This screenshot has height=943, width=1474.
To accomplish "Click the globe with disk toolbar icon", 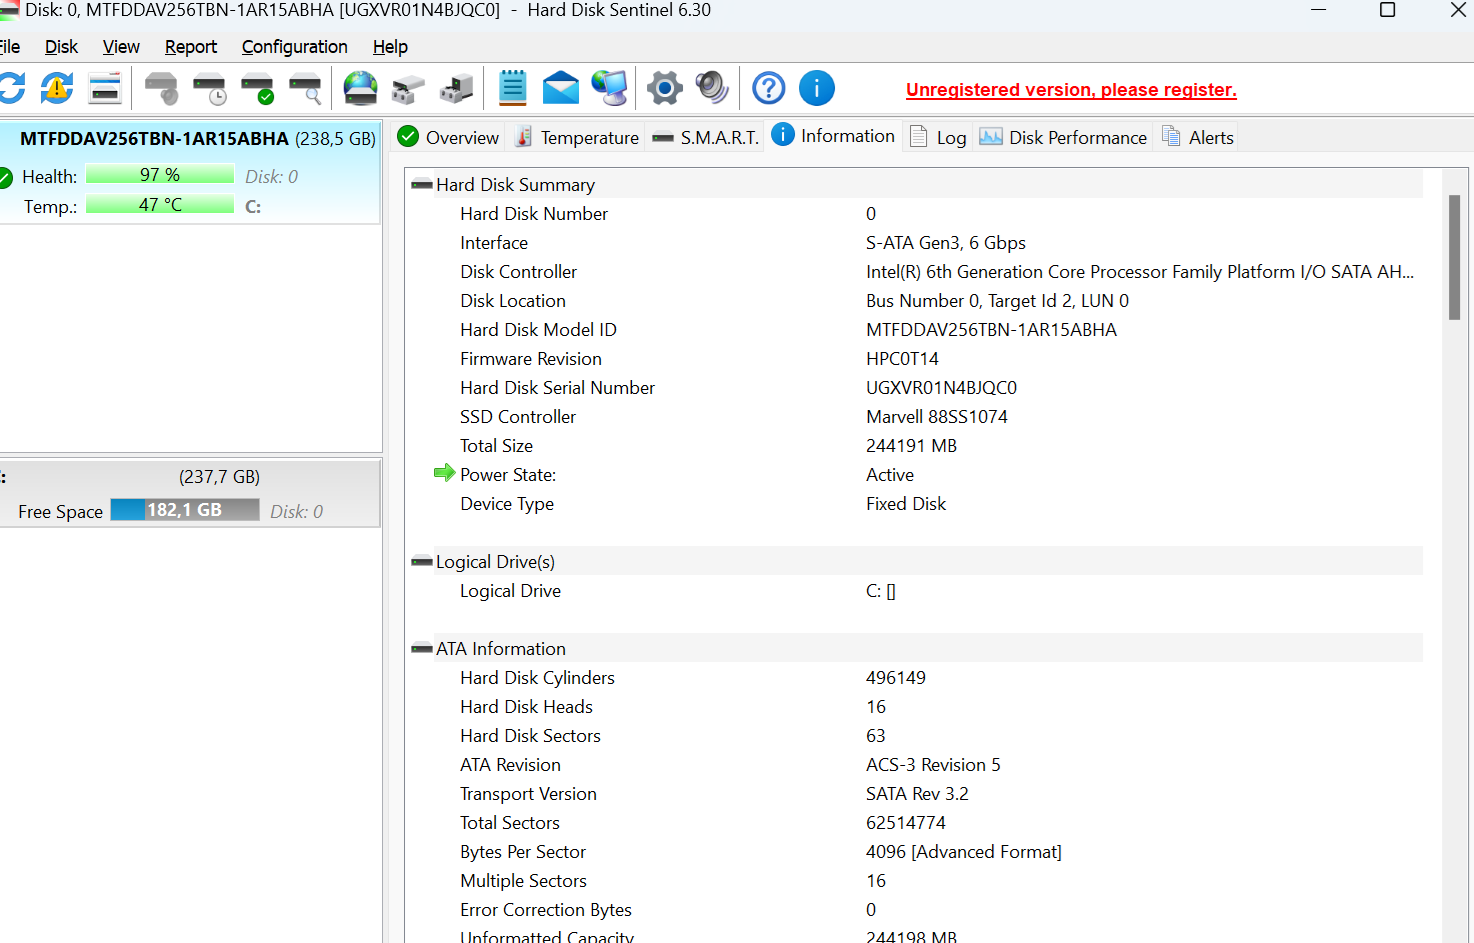I will [x=360, y=89].
